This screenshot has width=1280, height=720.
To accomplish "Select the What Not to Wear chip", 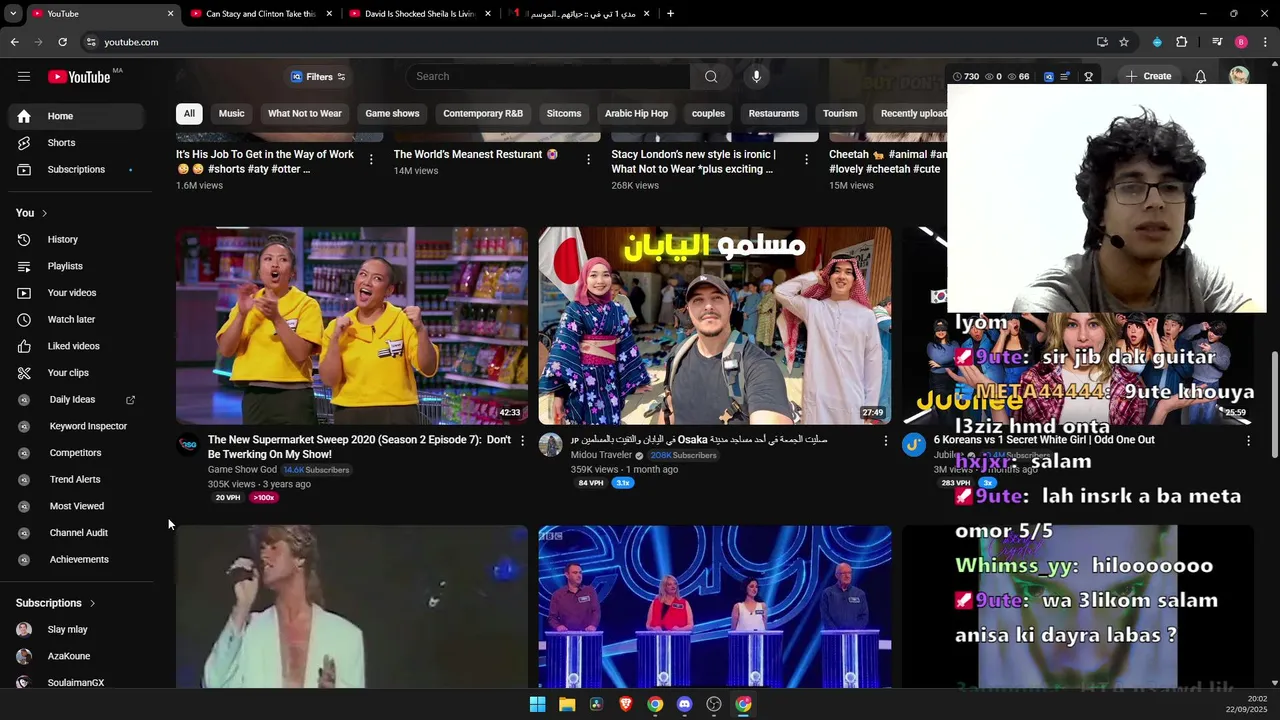I will pos(305,114).
